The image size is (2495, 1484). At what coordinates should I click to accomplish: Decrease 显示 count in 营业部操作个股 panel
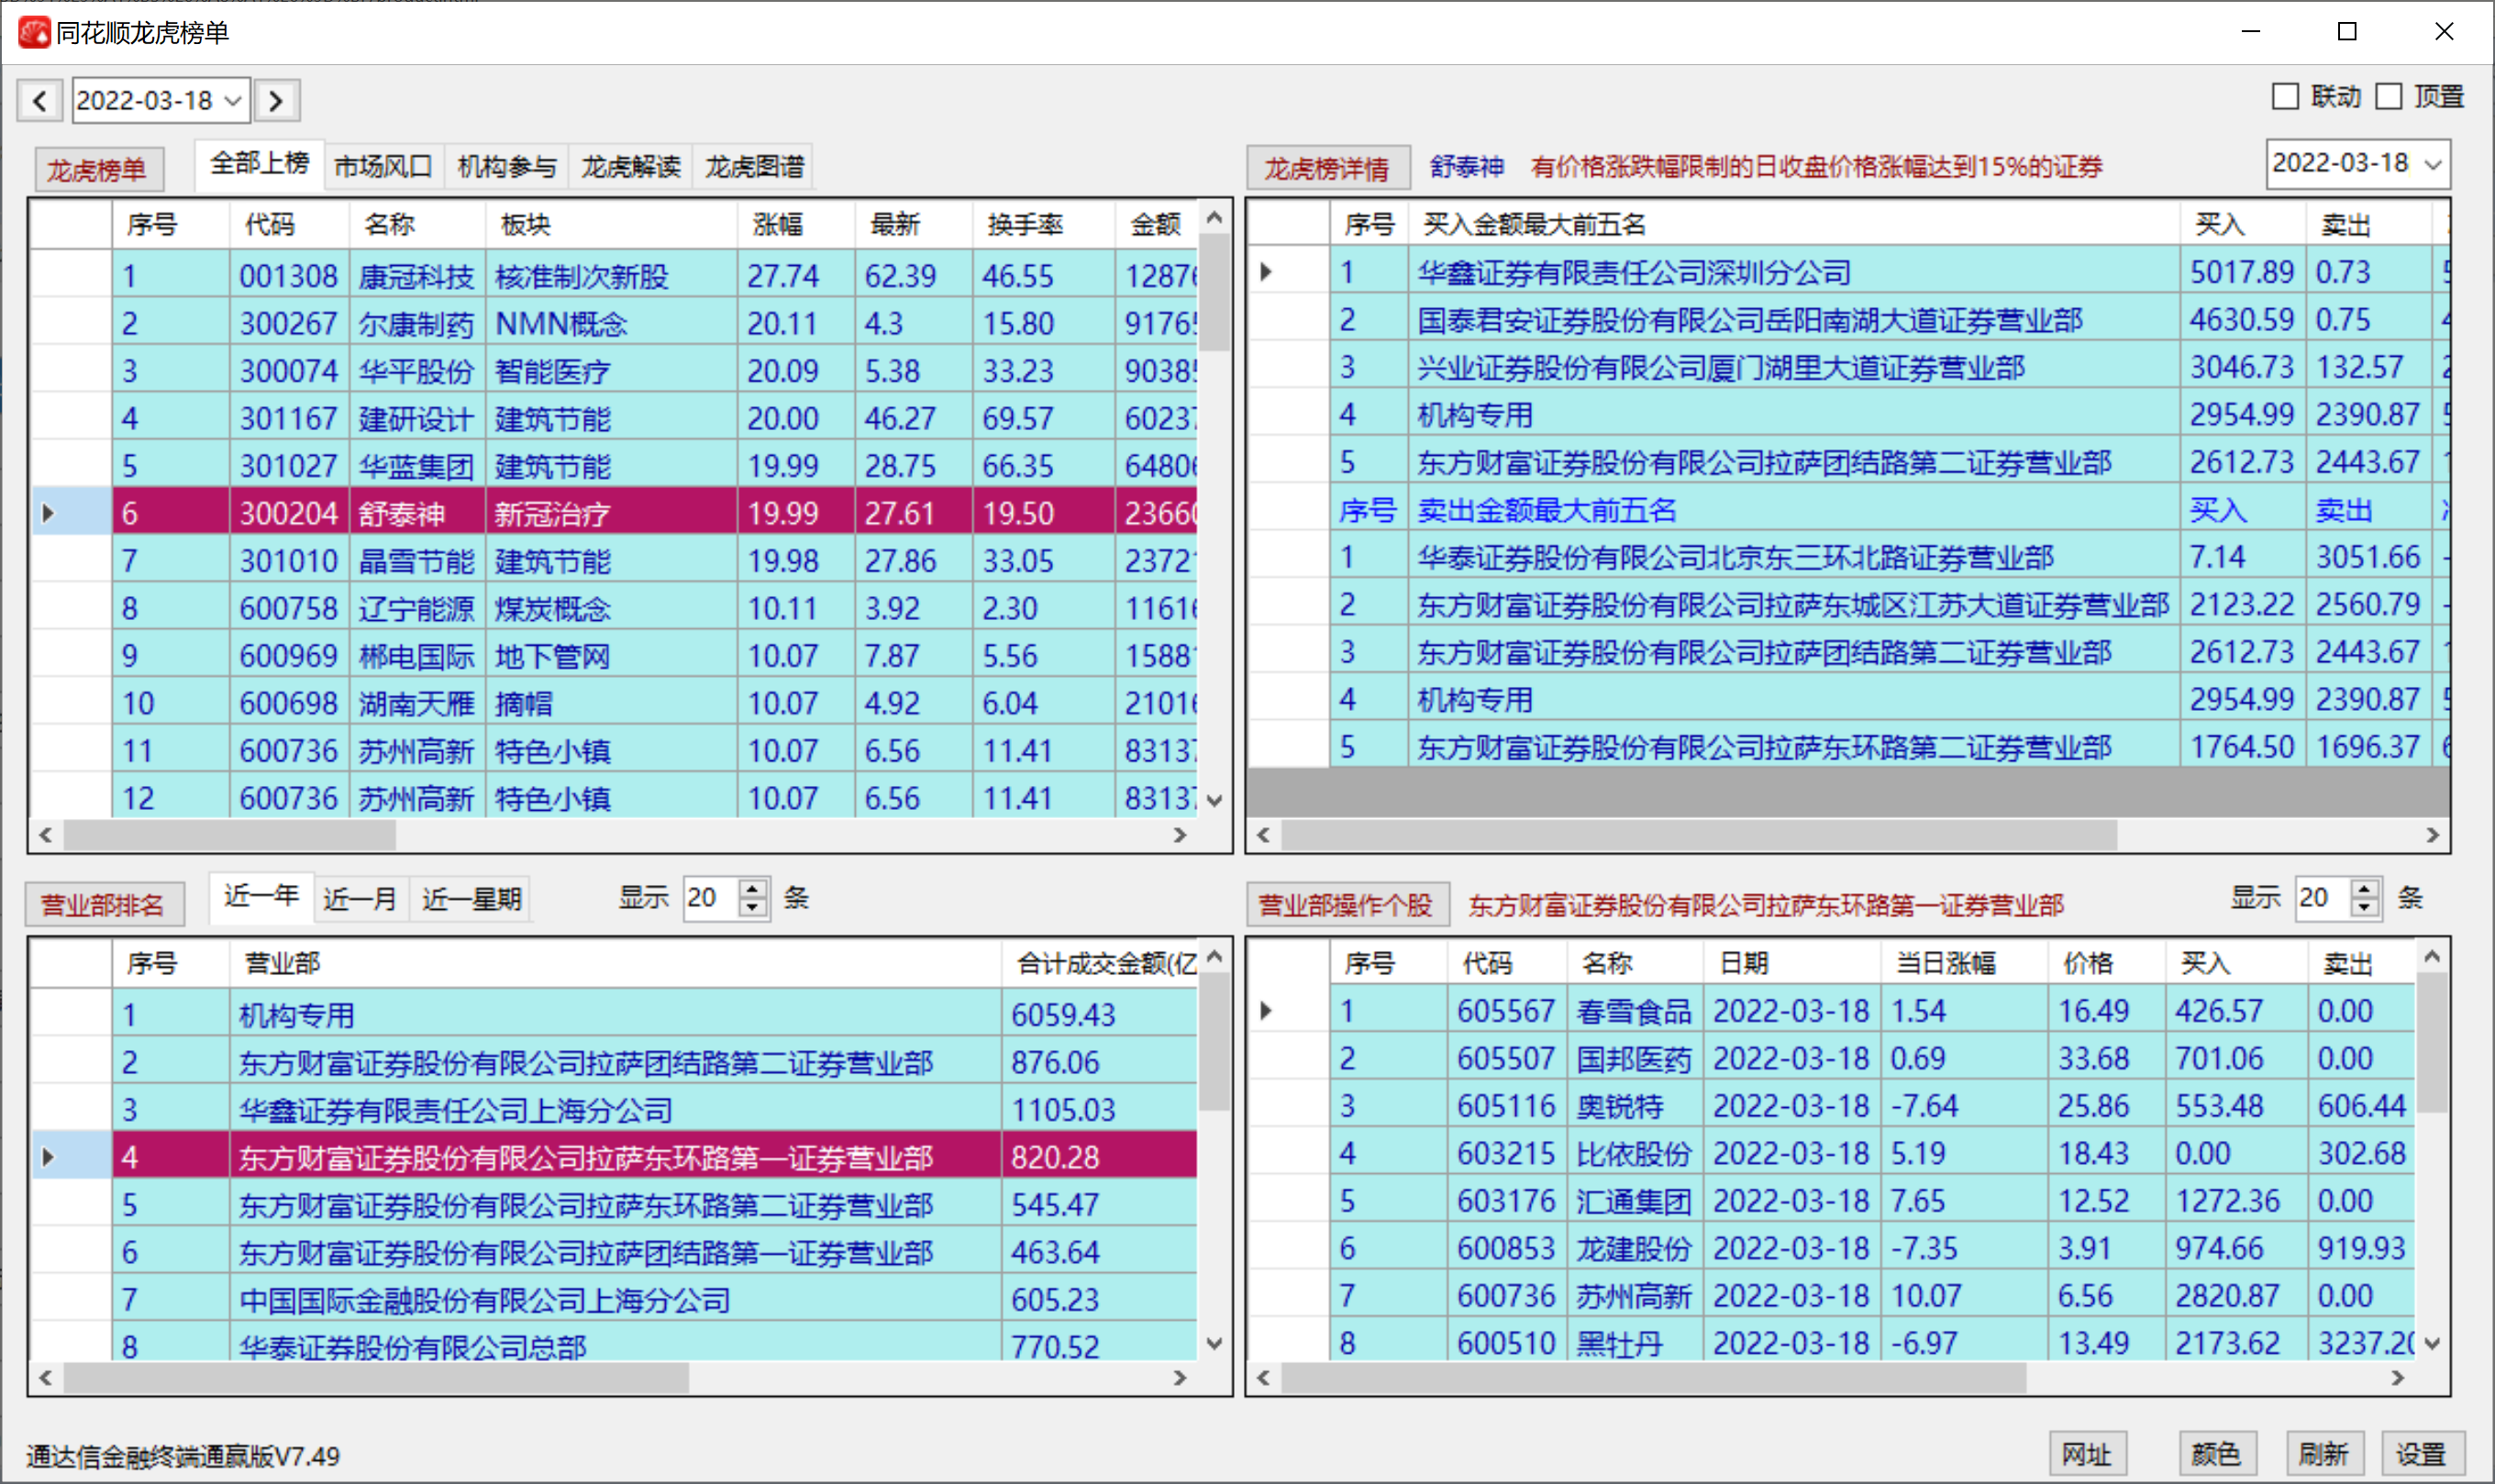pyautogui.click(x=2366, y=908)
